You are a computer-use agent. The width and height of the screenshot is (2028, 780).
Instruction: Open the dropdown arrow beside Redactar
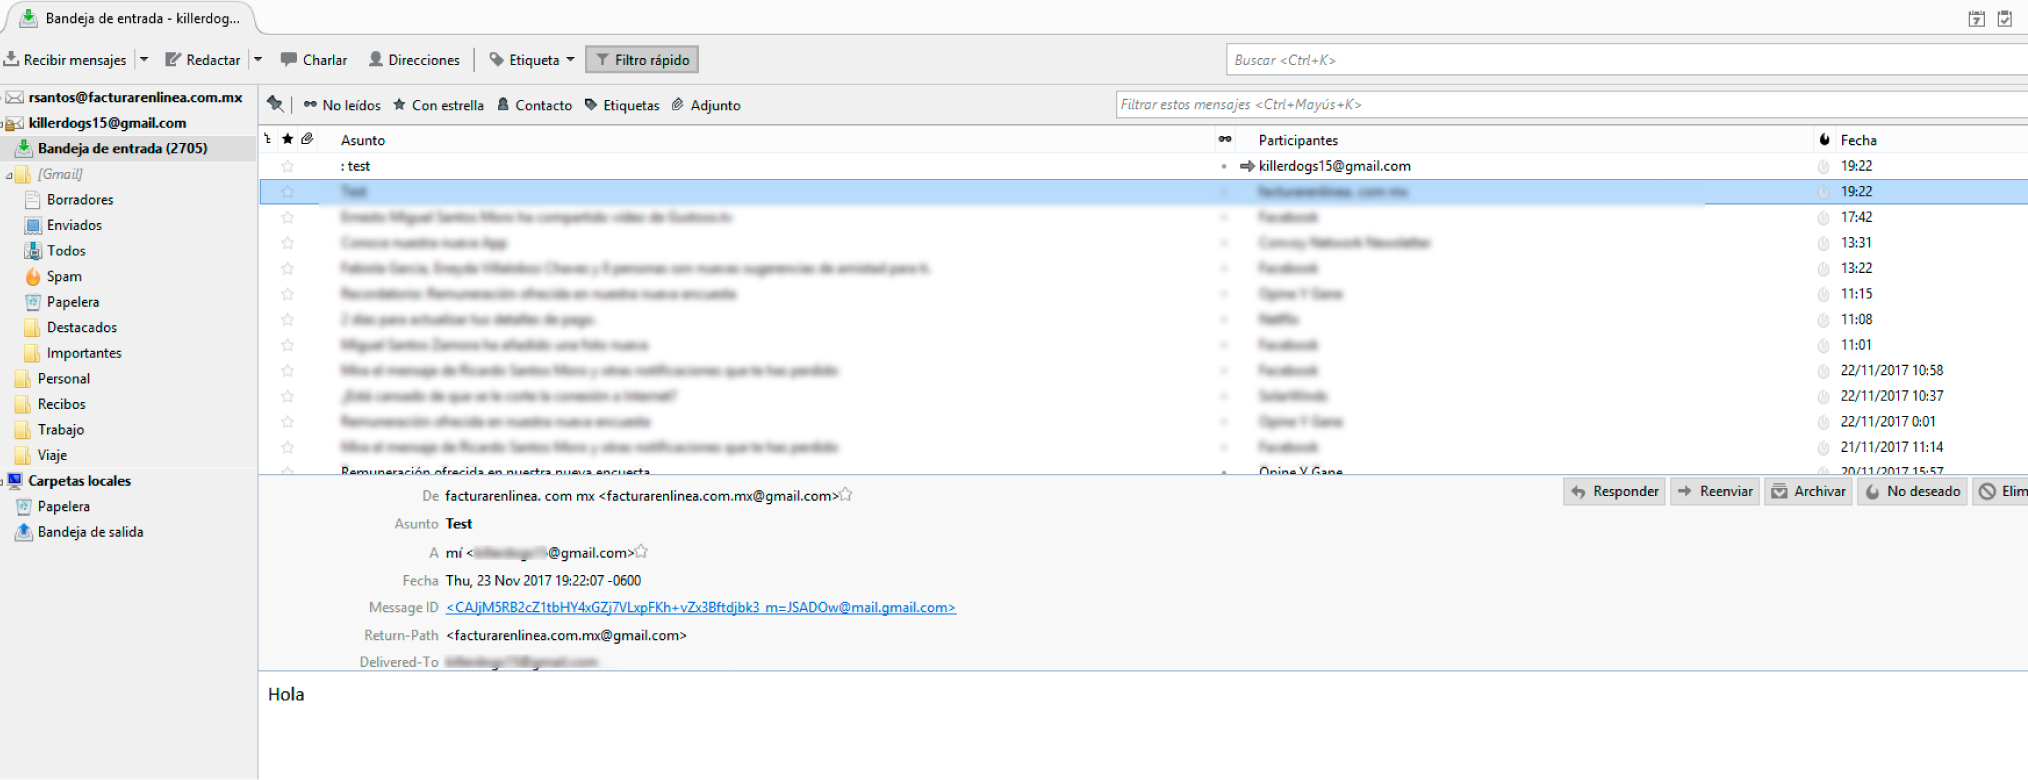click(258, 60)
